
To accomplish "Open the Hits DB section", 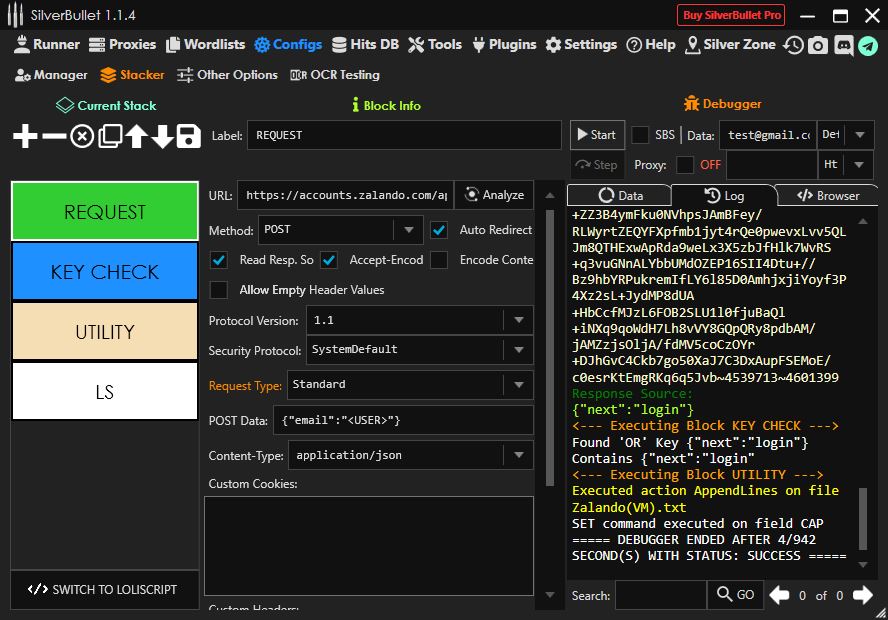I will 365,45.
